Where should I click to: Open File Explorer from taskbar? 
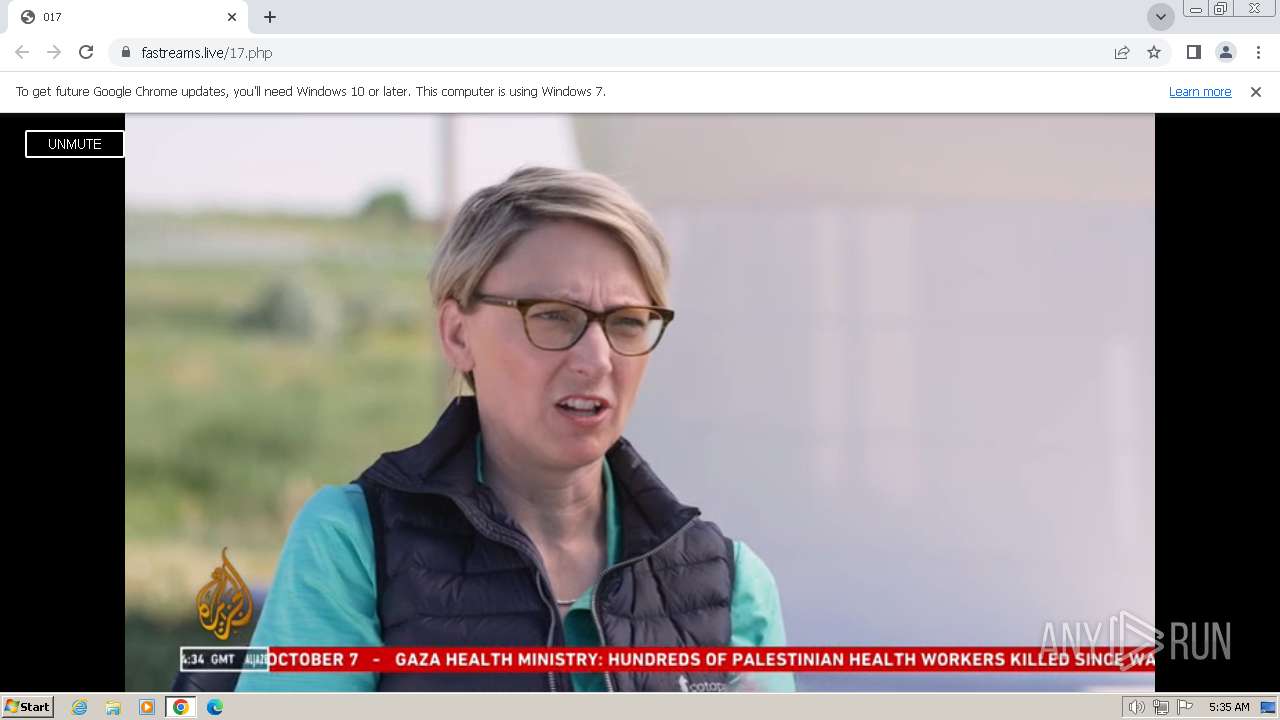(113, 707)
